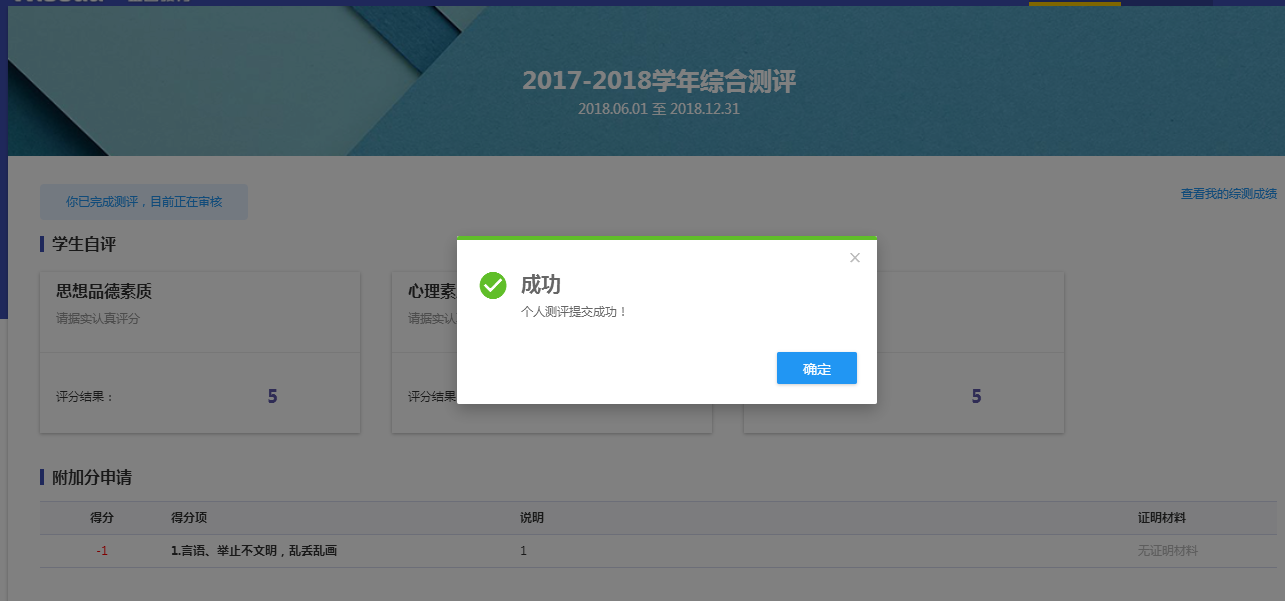1285x601 pixels.
Task: Click the score 5 in the rightmost card
Action: [x=976, y=396]
